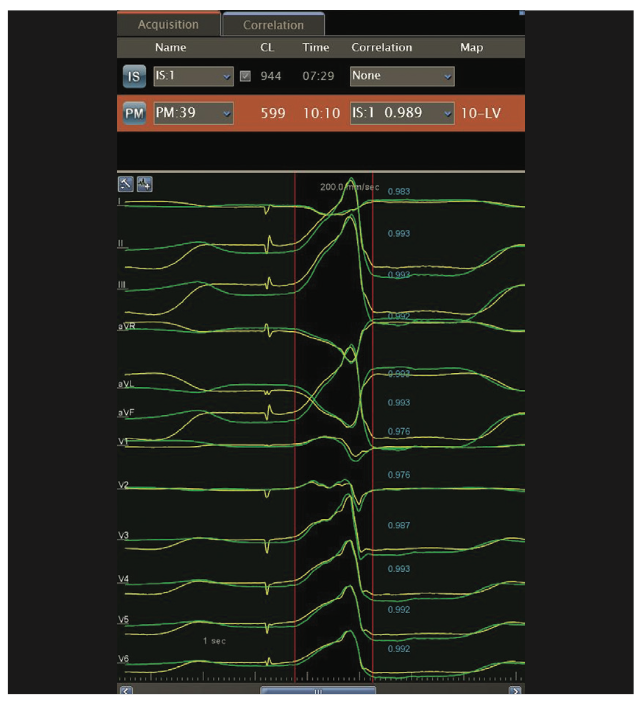Click the V6 lead label
Screen dimensions: 642x704
pos(123,659)
